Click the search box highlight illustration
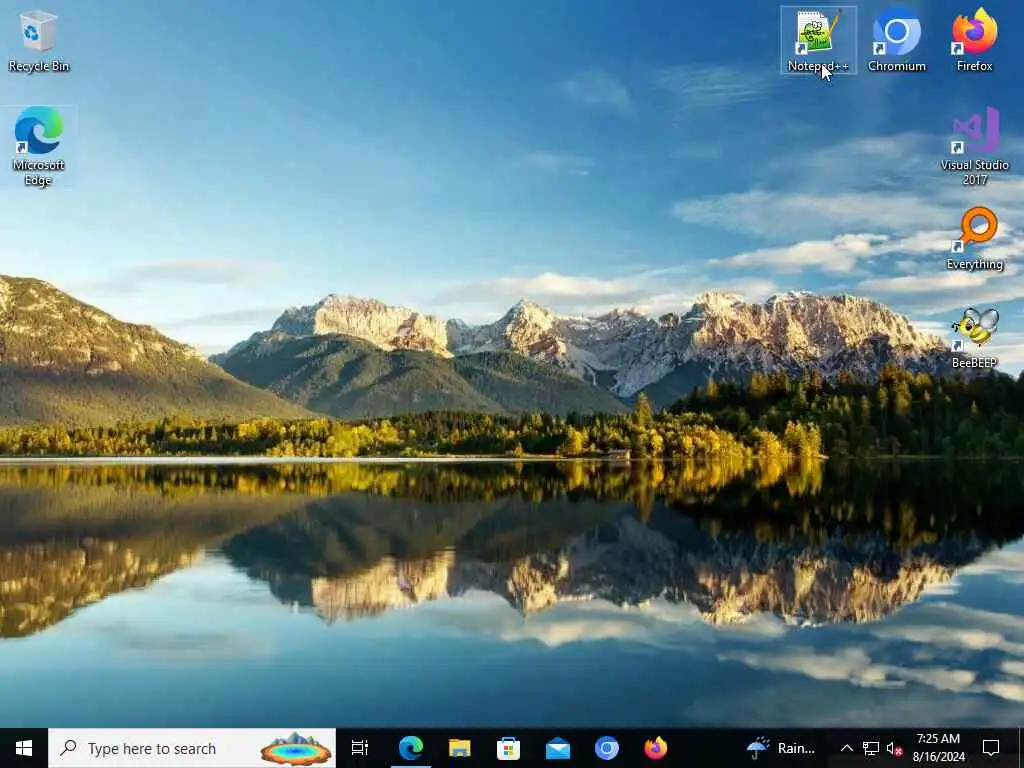This screenshot has height=768, width=1024. 296,748
